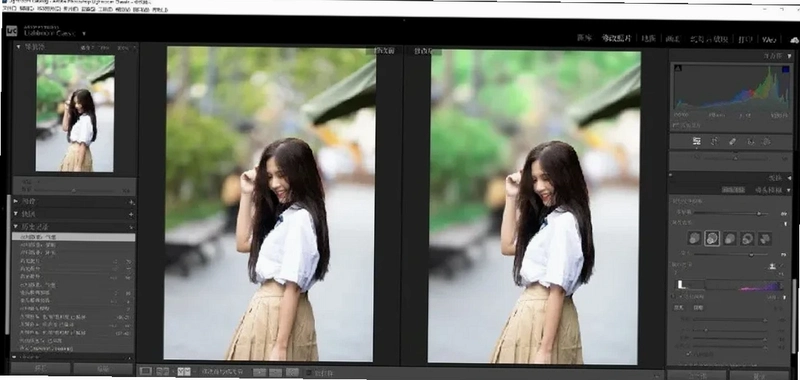800x380 pixels.
Task: Collapse the Collections panel at bottom left
Action: [x=15, y=357]
